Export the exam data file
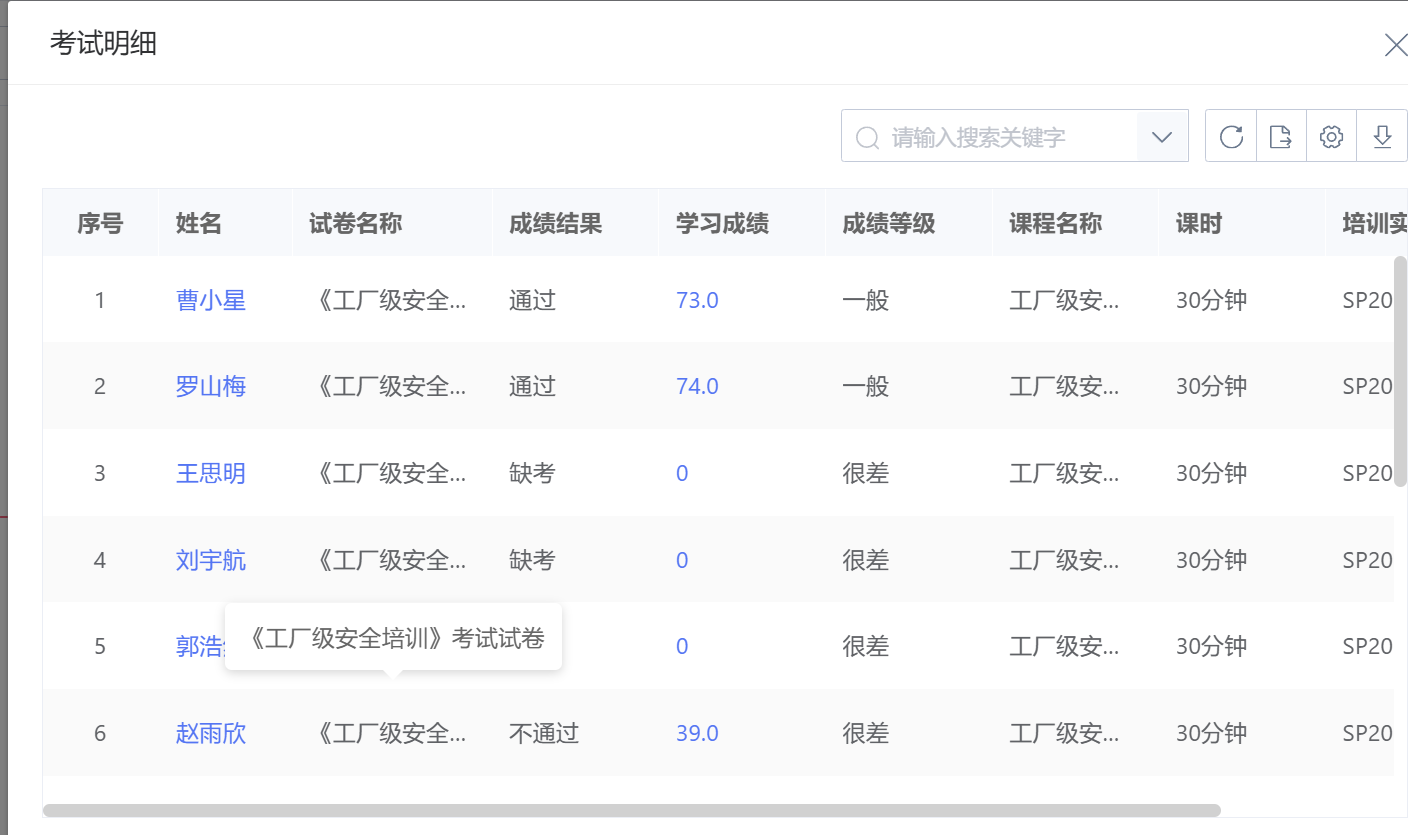Viewport: 1408px width, 835px height. click(x=1281, y=135)
